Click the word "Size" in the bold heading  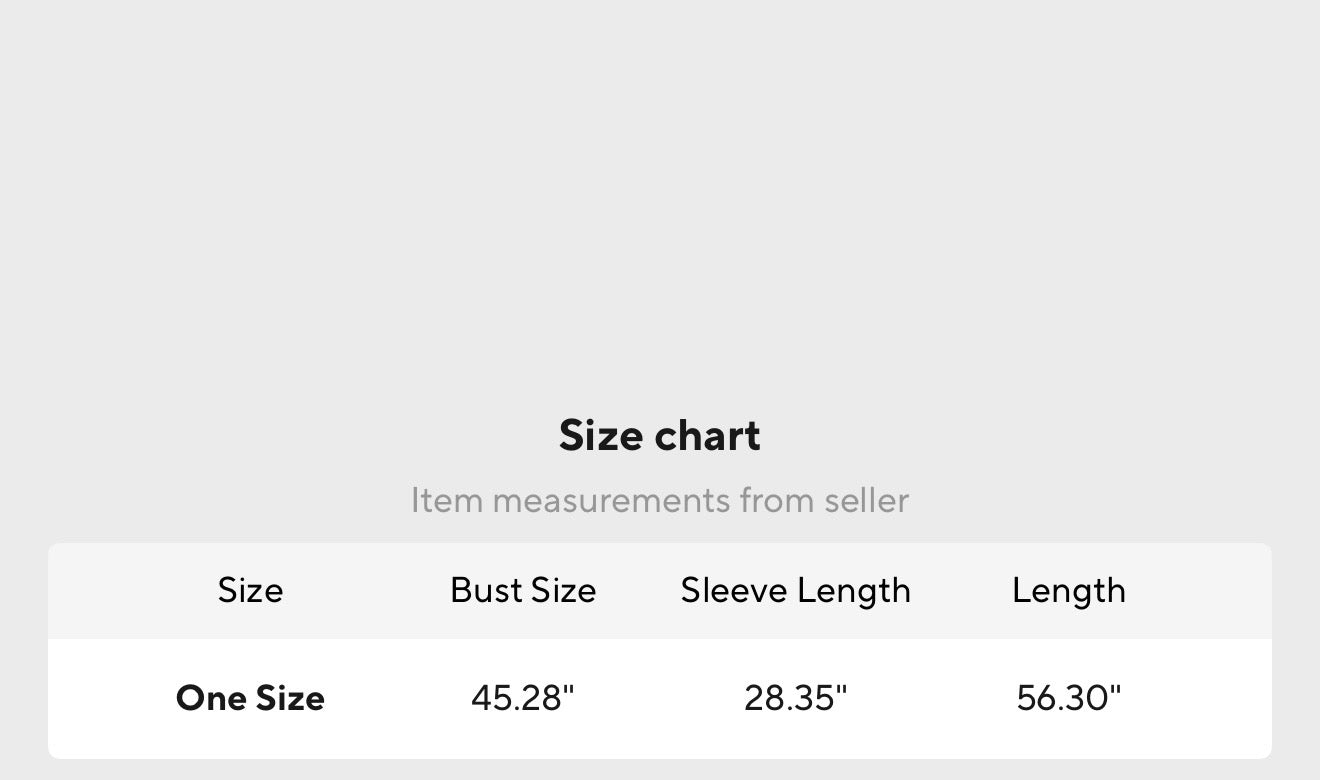coord(601,436)
